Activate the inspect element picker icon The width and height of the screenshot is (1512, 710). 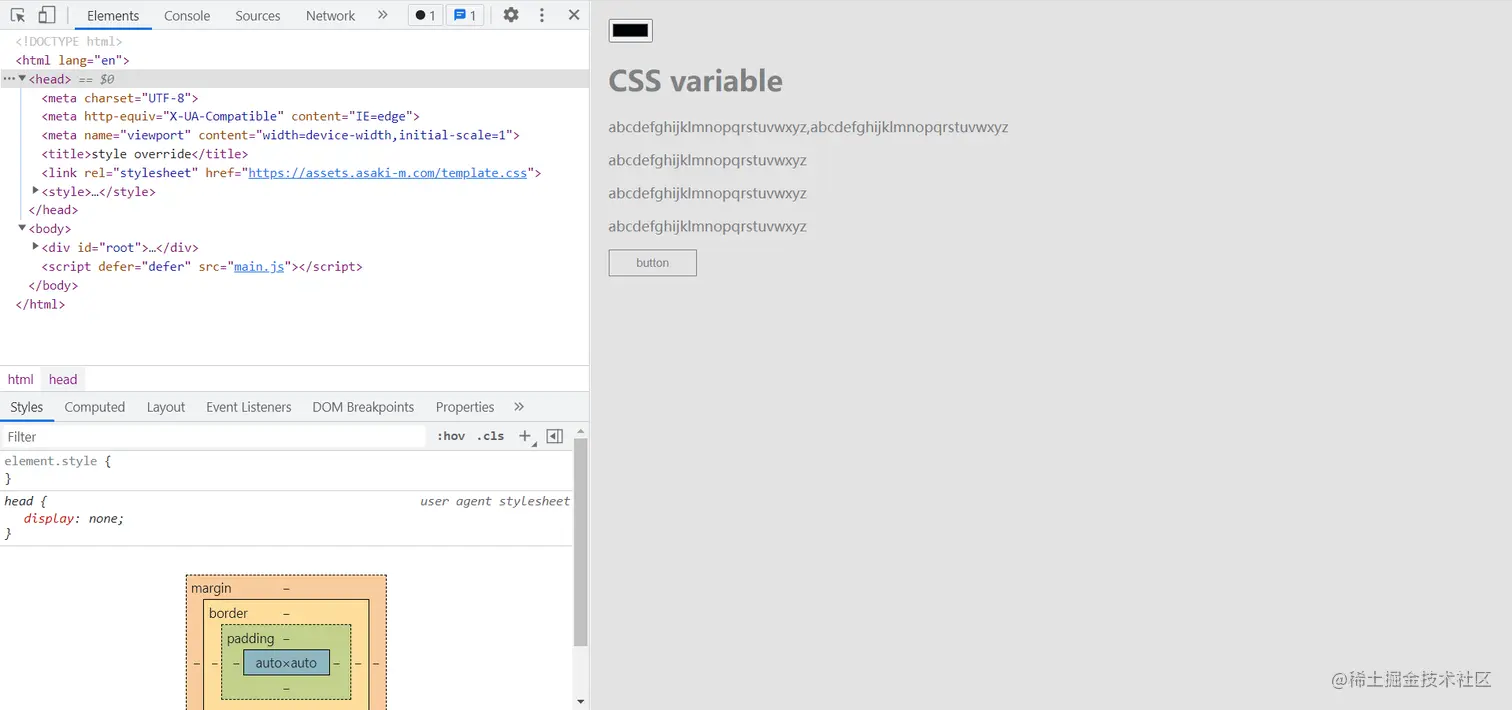click(x=18, y=15)
